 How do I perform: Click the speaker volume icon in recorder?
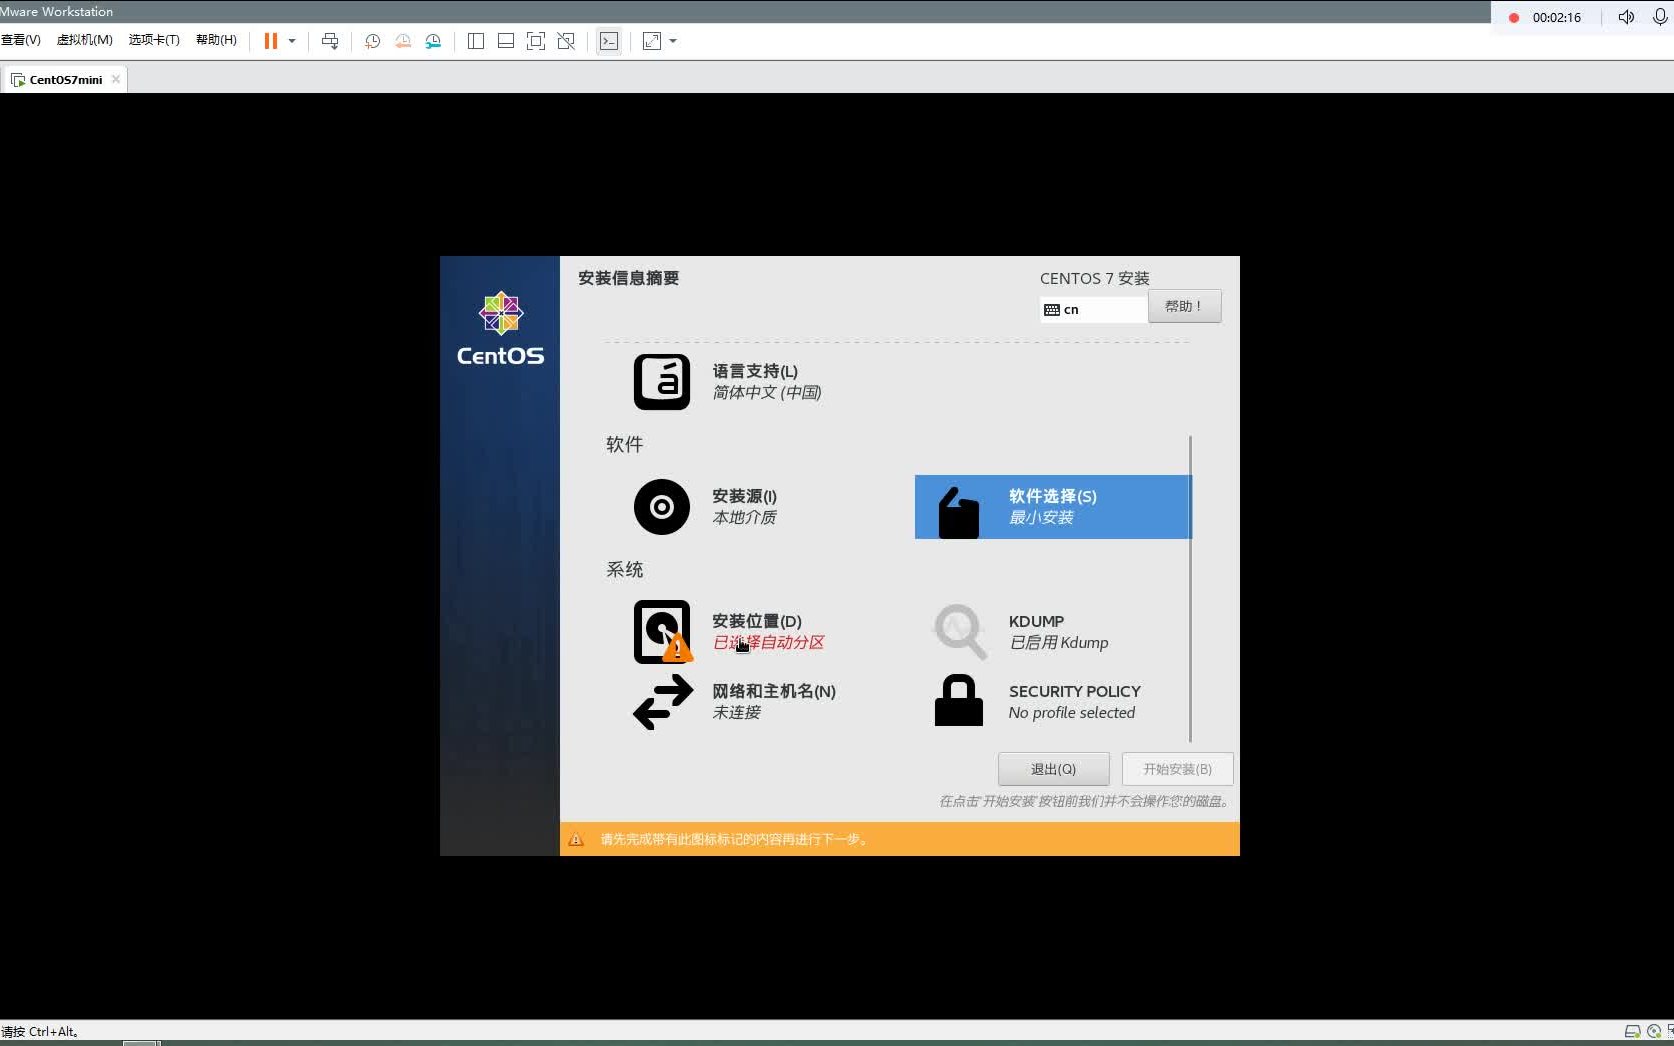1627,17
